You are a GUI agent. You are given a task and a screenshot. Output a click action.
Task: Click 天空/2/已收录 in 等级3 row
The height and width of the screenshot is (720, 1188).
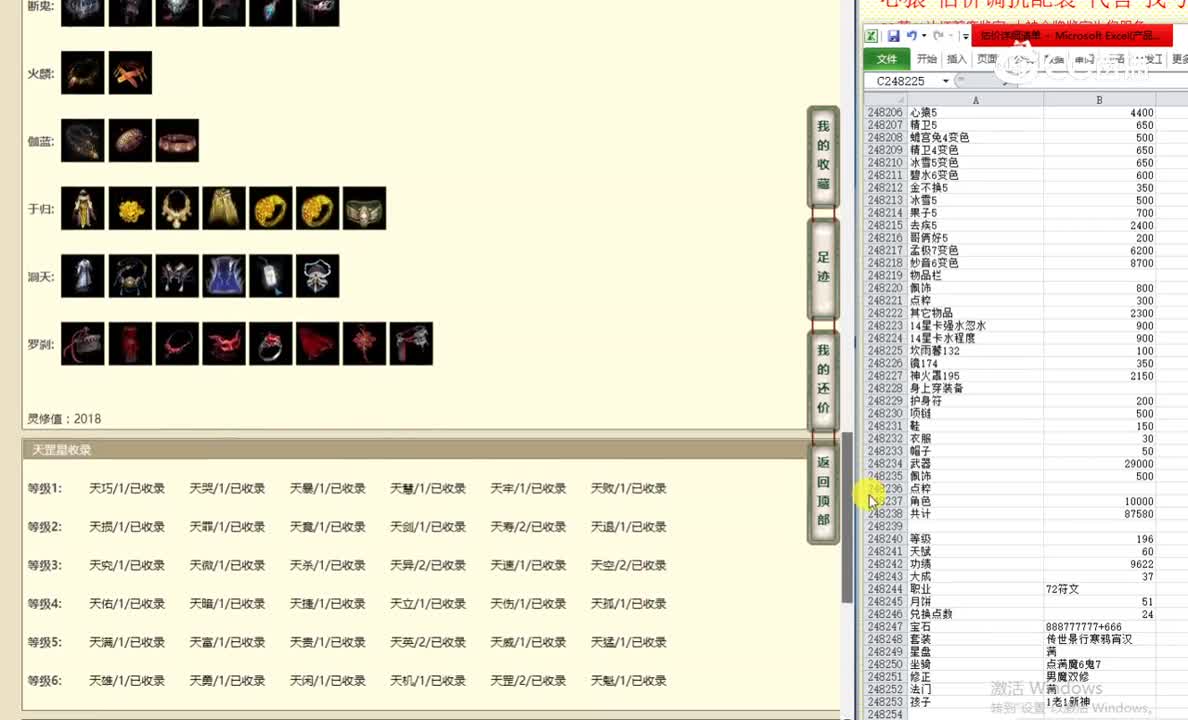(x=629, y=565)
